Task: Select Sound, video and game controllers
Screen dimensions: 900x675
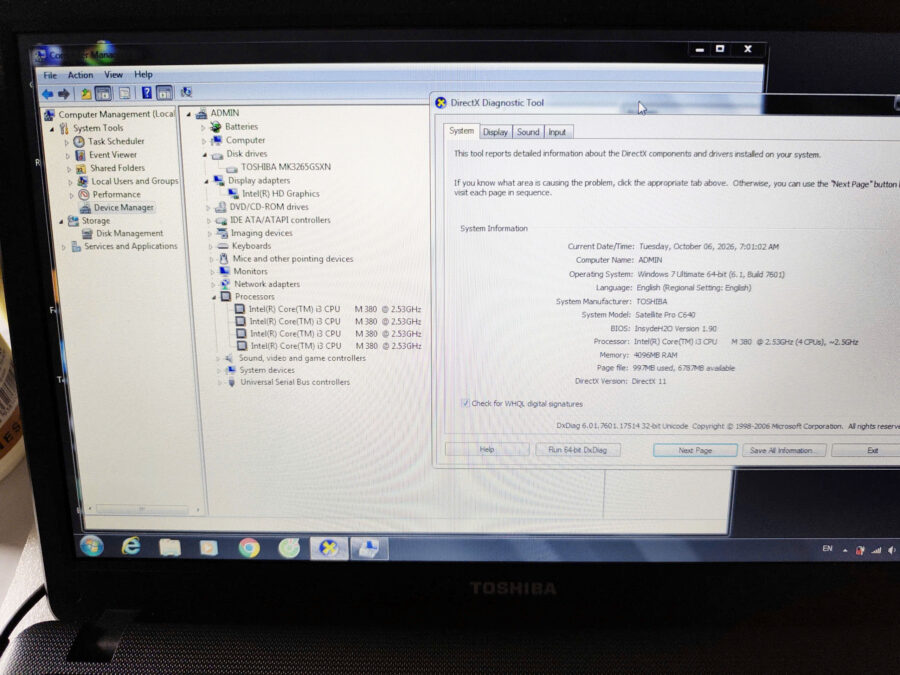Action: [302, 358]
